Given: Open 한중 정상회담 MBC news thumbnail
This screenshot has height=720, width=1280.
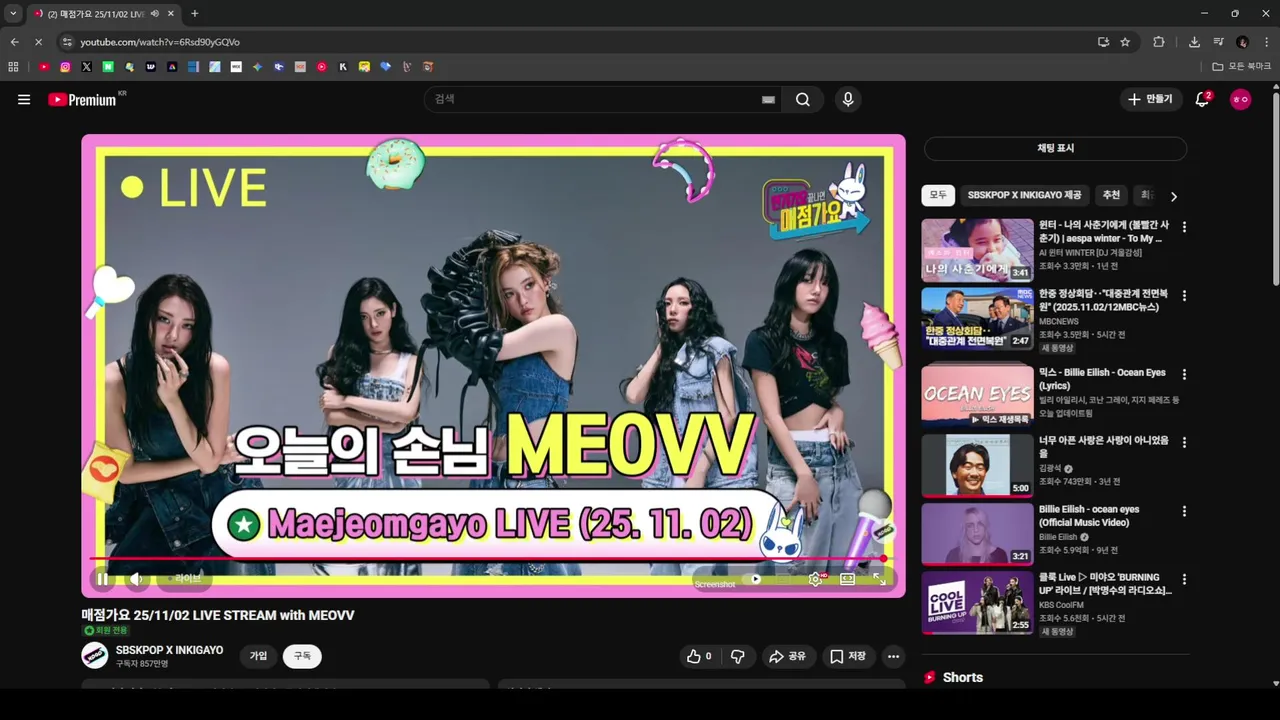Looking at the screenshot, I should point(977,319).
